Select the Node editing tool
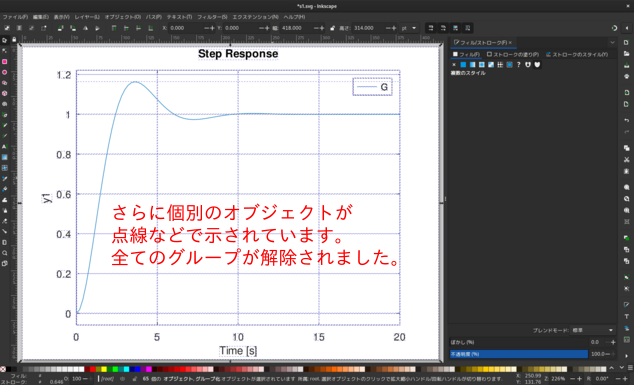Screen dimensions: 634x385 click(x=4, y=51)
